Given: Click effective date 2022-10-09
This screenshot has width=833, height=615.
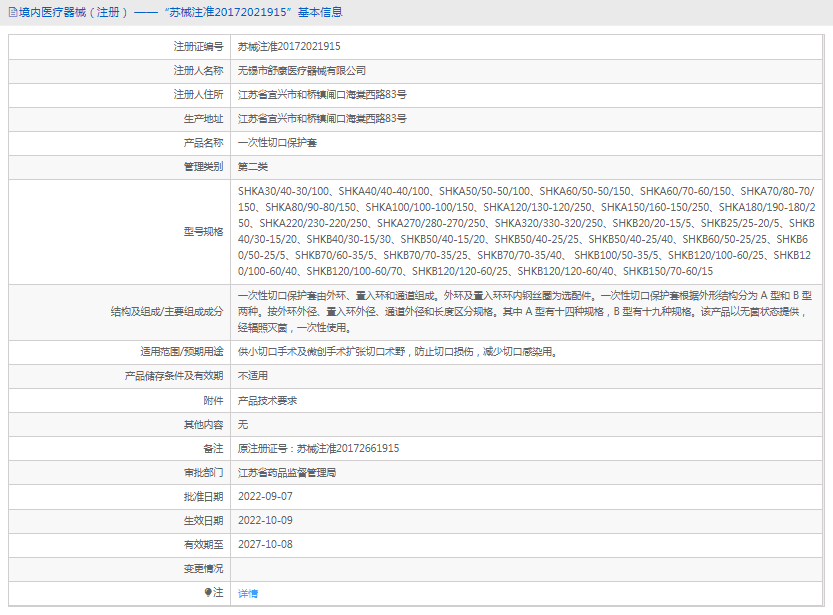Looking at the screenshot, I should pyautogui.click(x=265, y=521).
